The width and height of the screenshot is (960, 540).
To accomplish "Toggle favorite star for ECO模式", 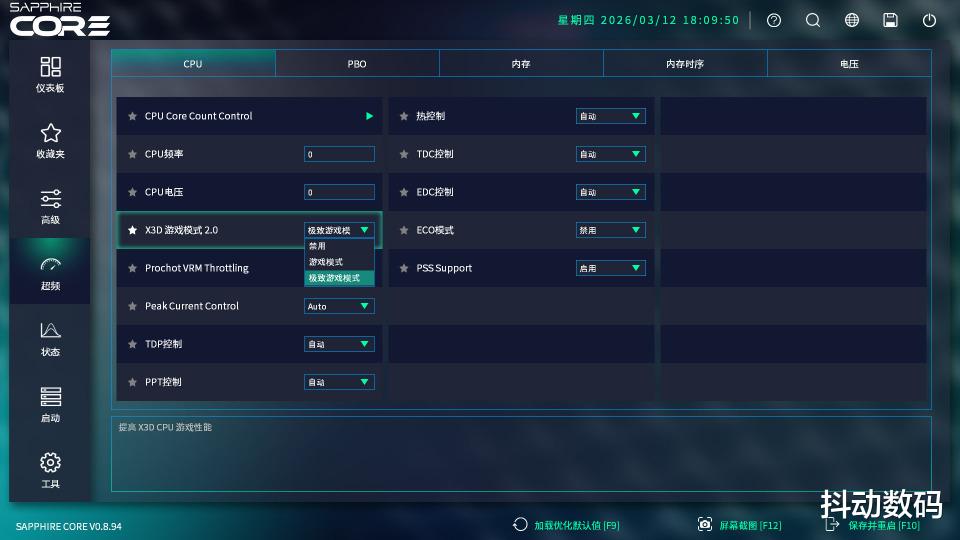I will coord(404,230).
